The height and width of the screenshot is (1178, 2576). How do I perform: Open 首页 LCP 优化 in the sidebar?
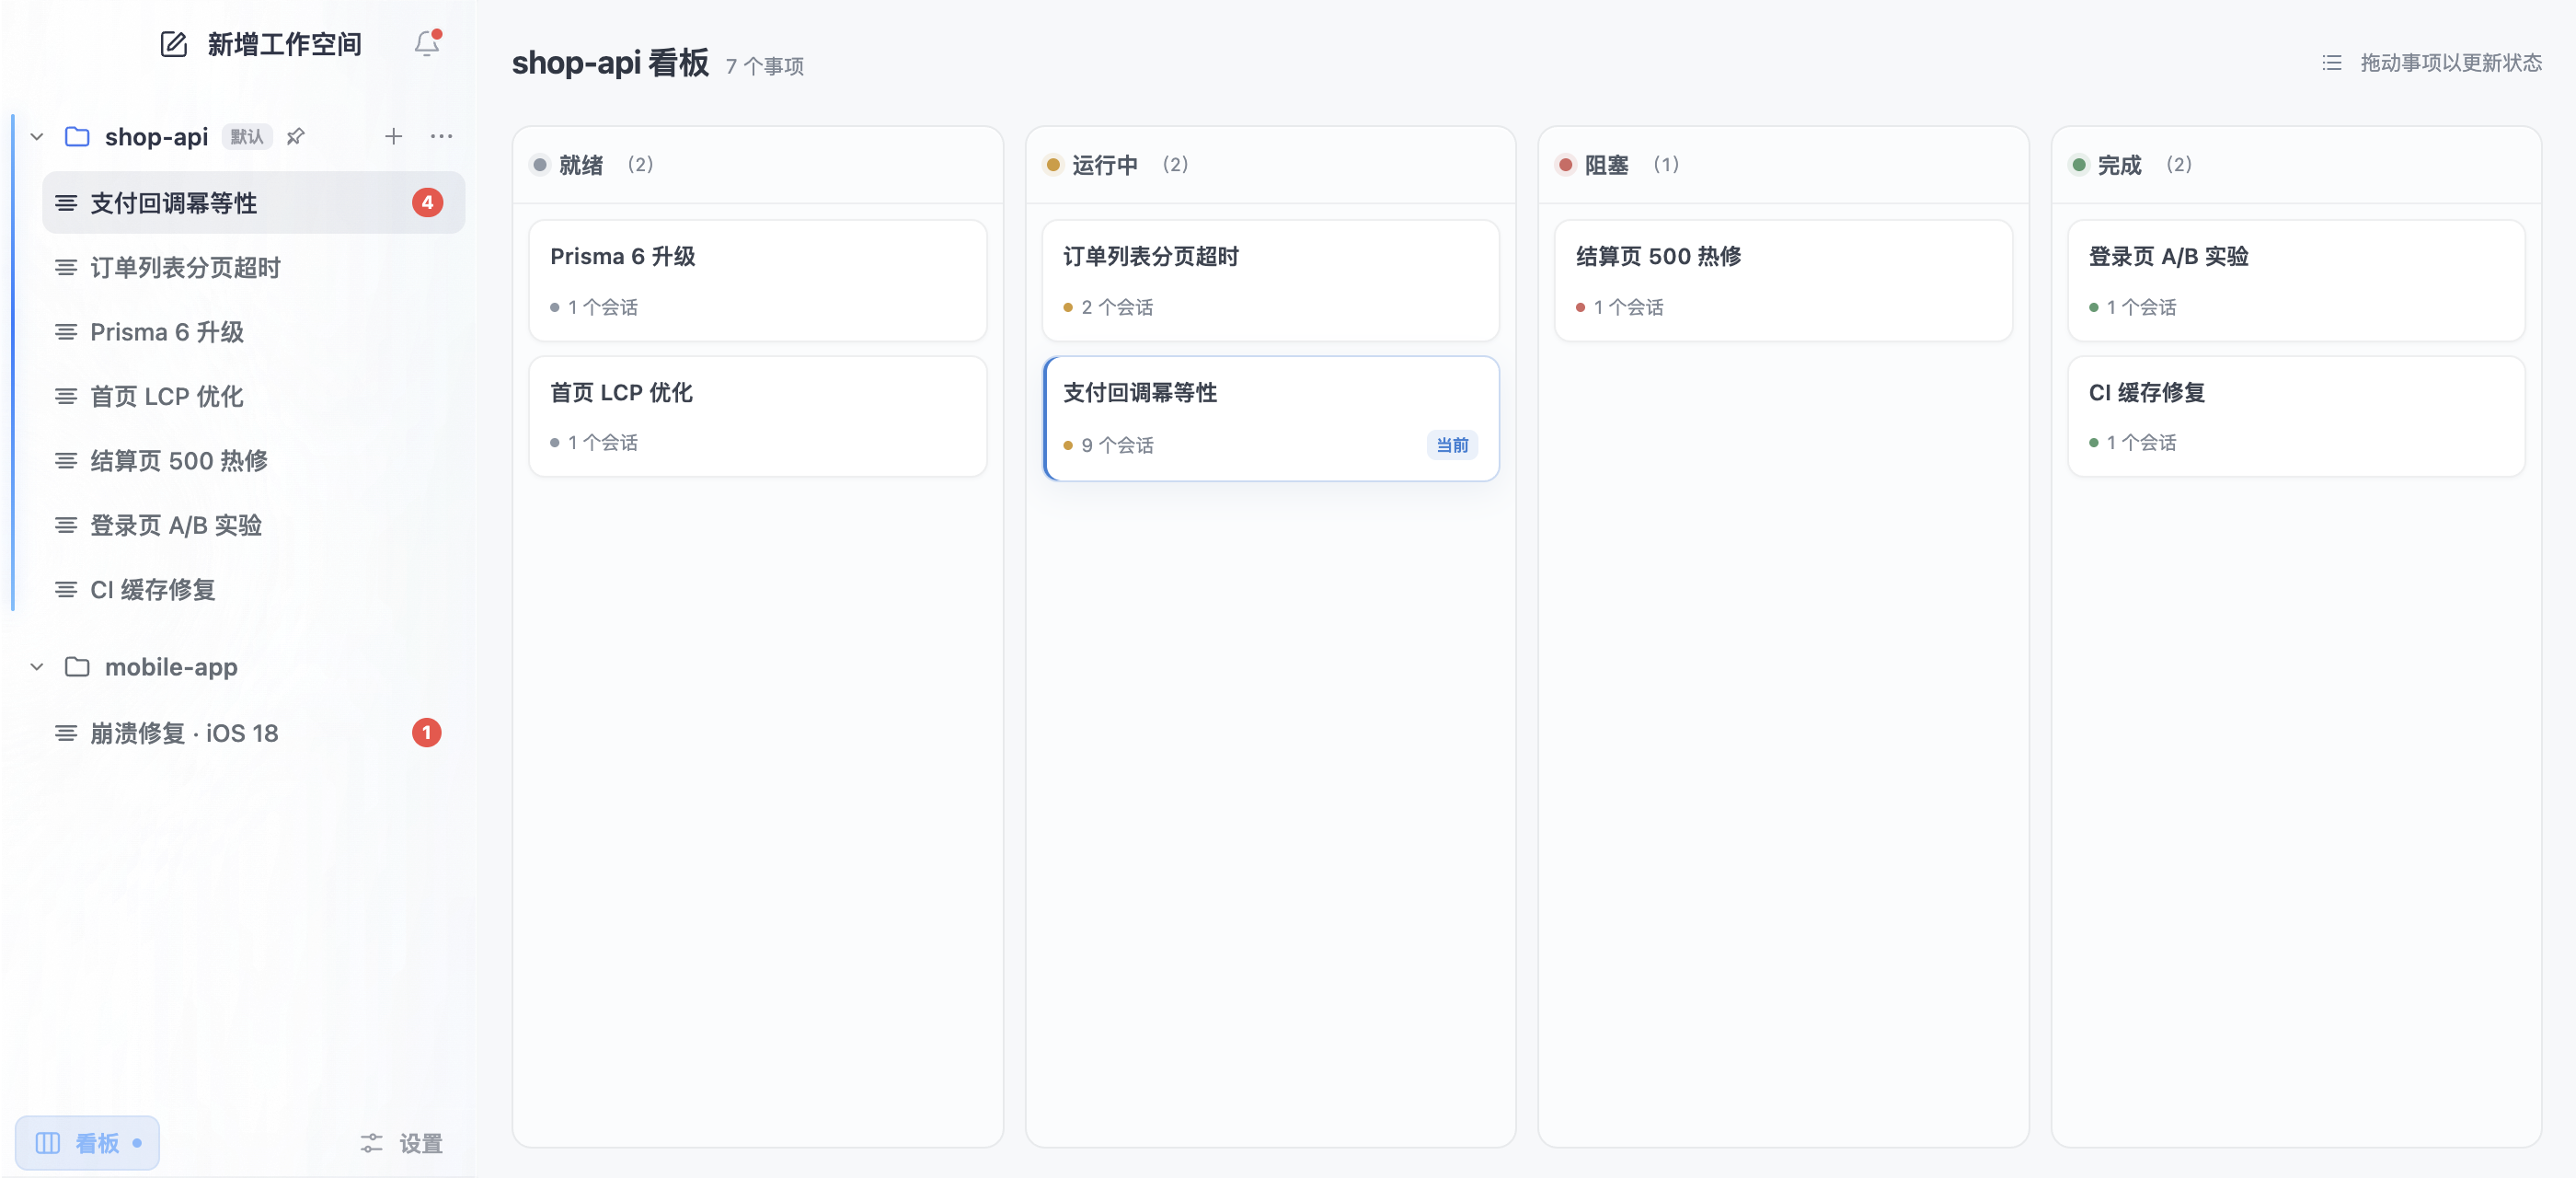click(253, 397)
